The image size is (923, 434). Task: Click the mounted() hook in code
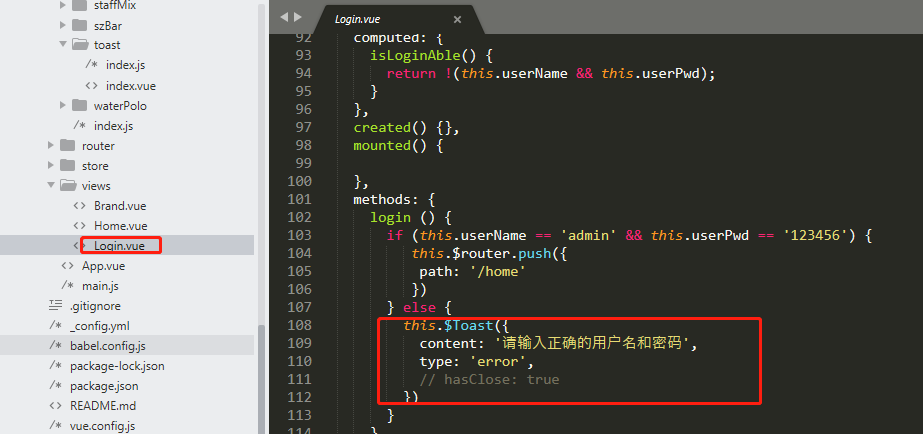click(390, 145)
